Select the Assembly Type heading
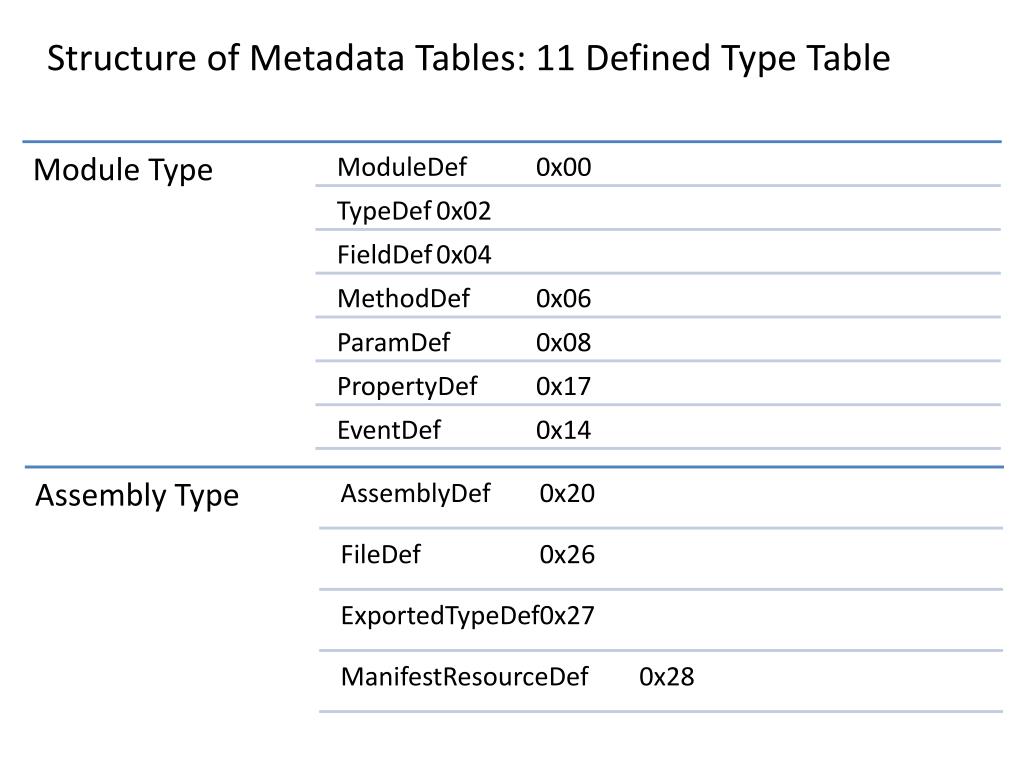The width and height of the screenshot is (1024, 768). (137, 496)
